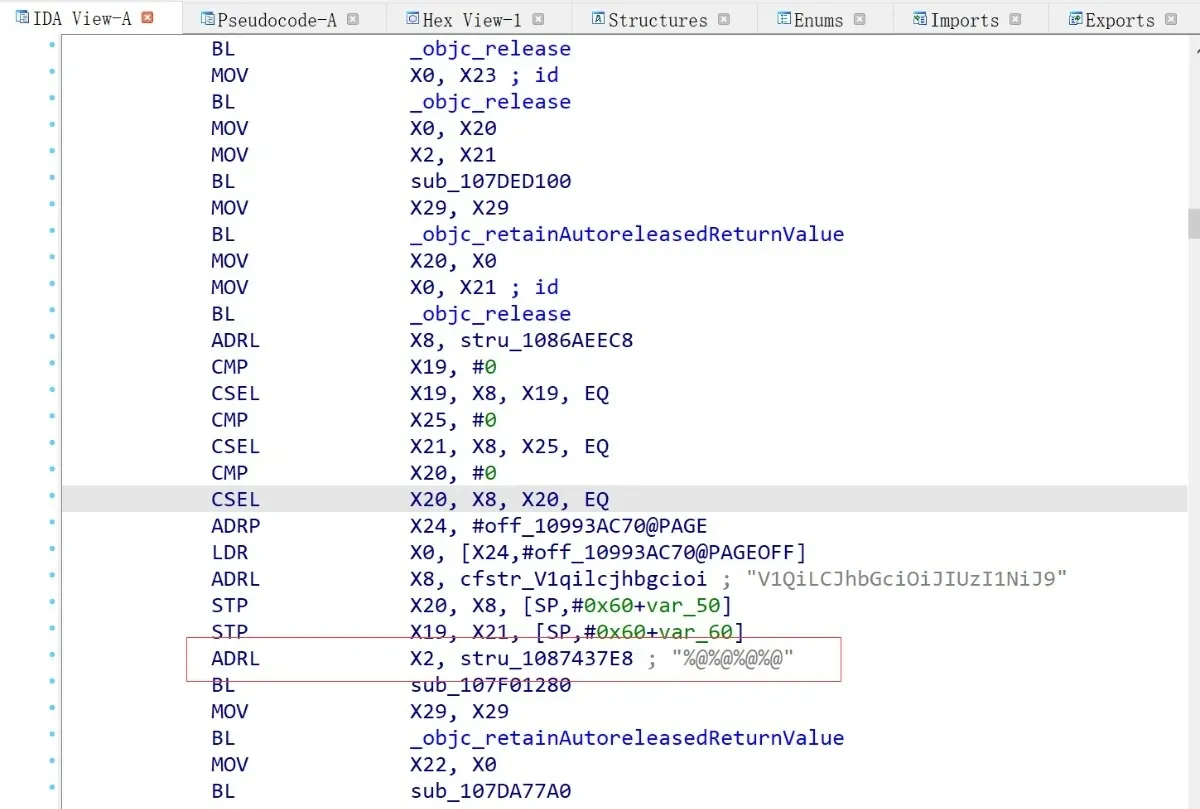
Task: Click the "%@%@%@%@" format string comment
Action: pos(732,658)
